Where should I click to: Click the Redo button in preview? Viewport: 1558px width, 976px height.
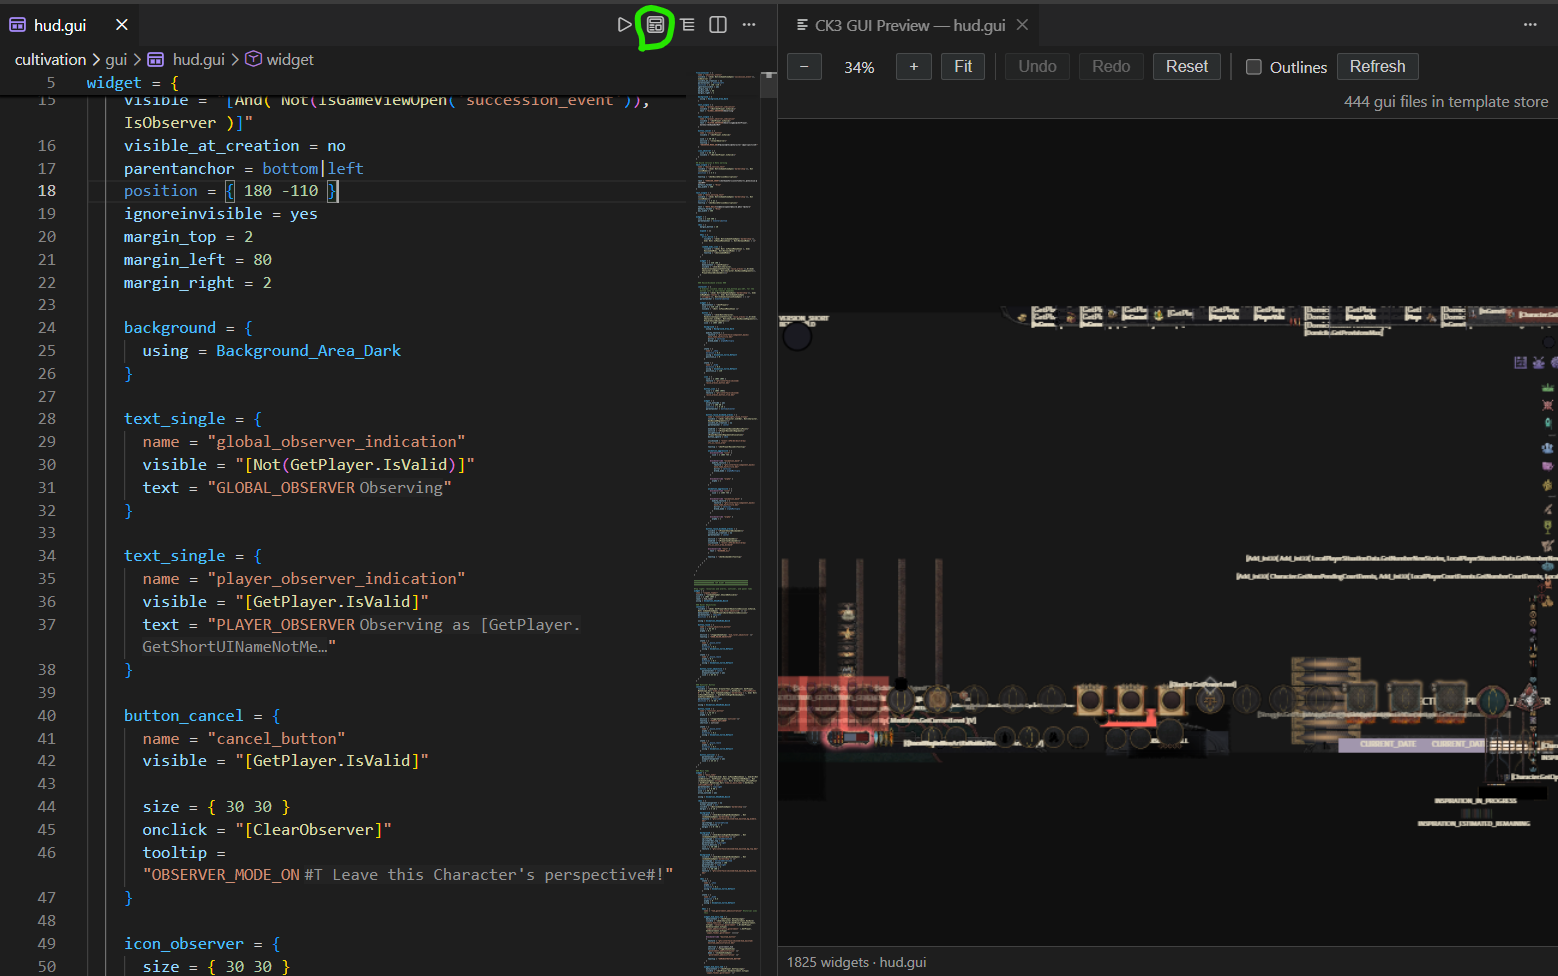pyautogui.click(x=1111, y=67)
